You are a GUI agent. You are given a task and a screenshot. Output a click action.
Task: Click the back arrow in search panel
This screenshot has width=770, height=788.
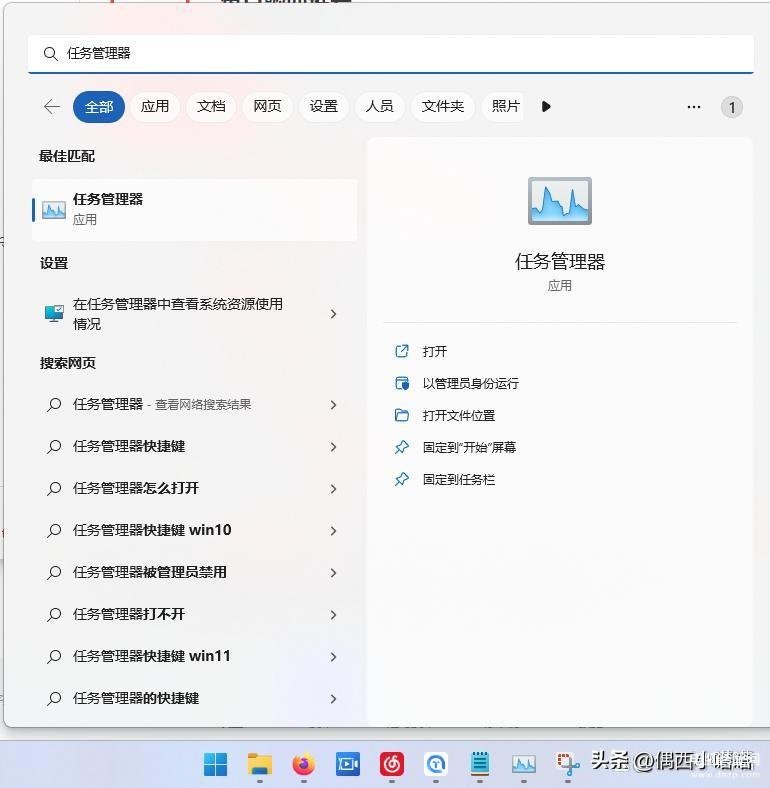tap(52, 107)
